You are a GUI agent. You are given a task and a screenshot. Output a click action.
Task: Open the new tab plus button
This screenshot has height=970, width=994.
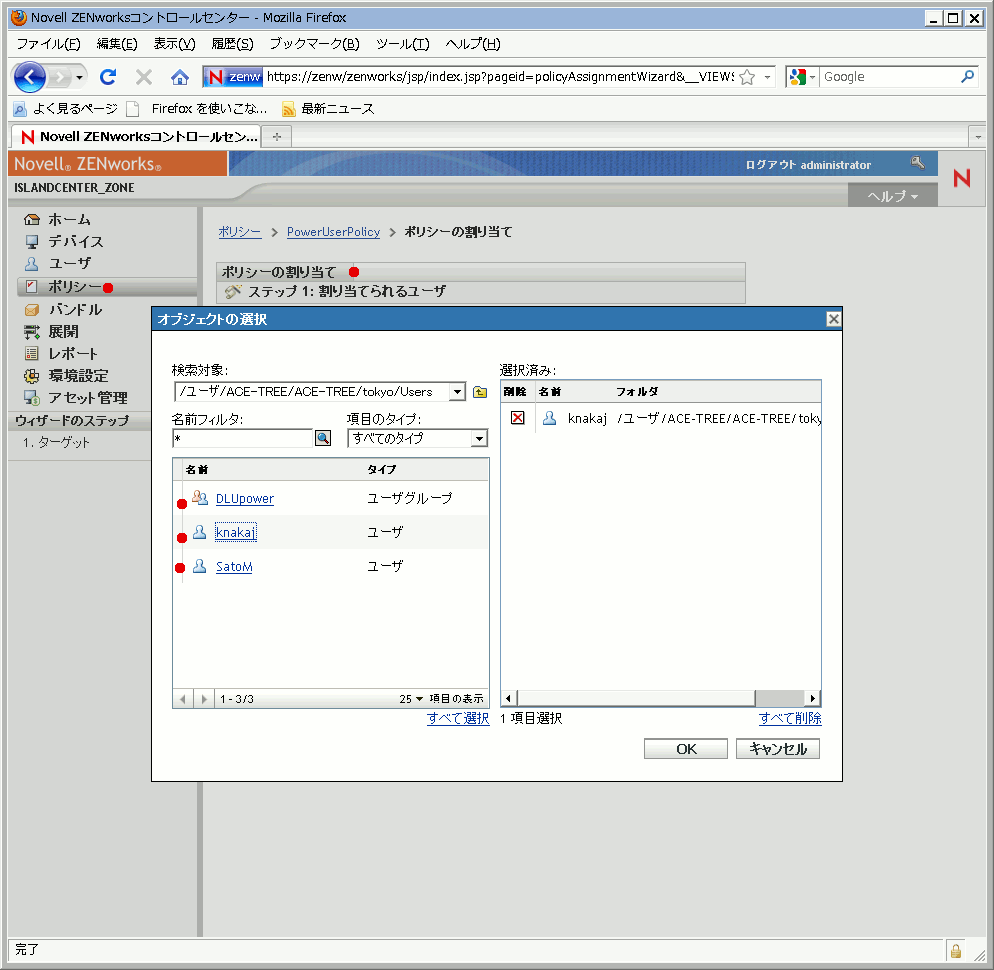(x=277, y=136)
